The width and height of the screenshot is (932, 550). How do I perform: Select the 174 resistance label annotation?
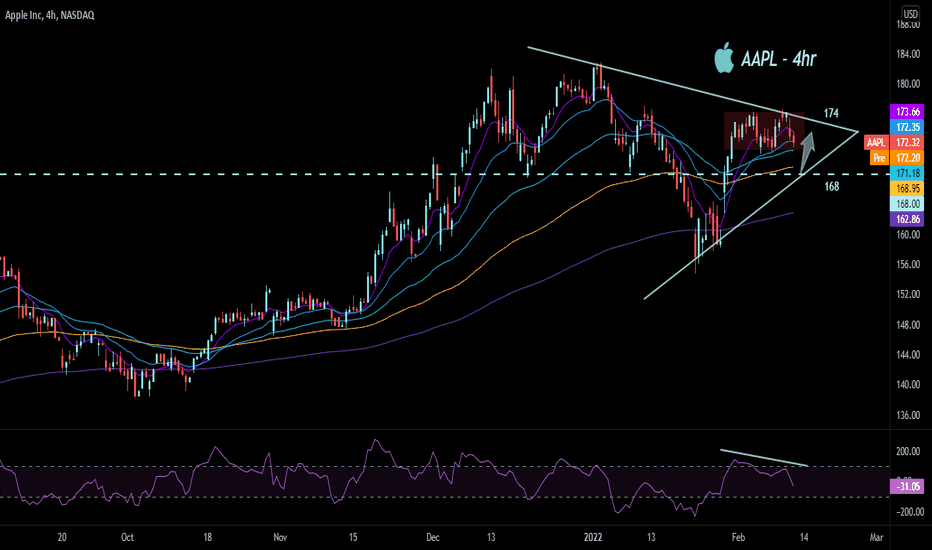pos(831,113)
